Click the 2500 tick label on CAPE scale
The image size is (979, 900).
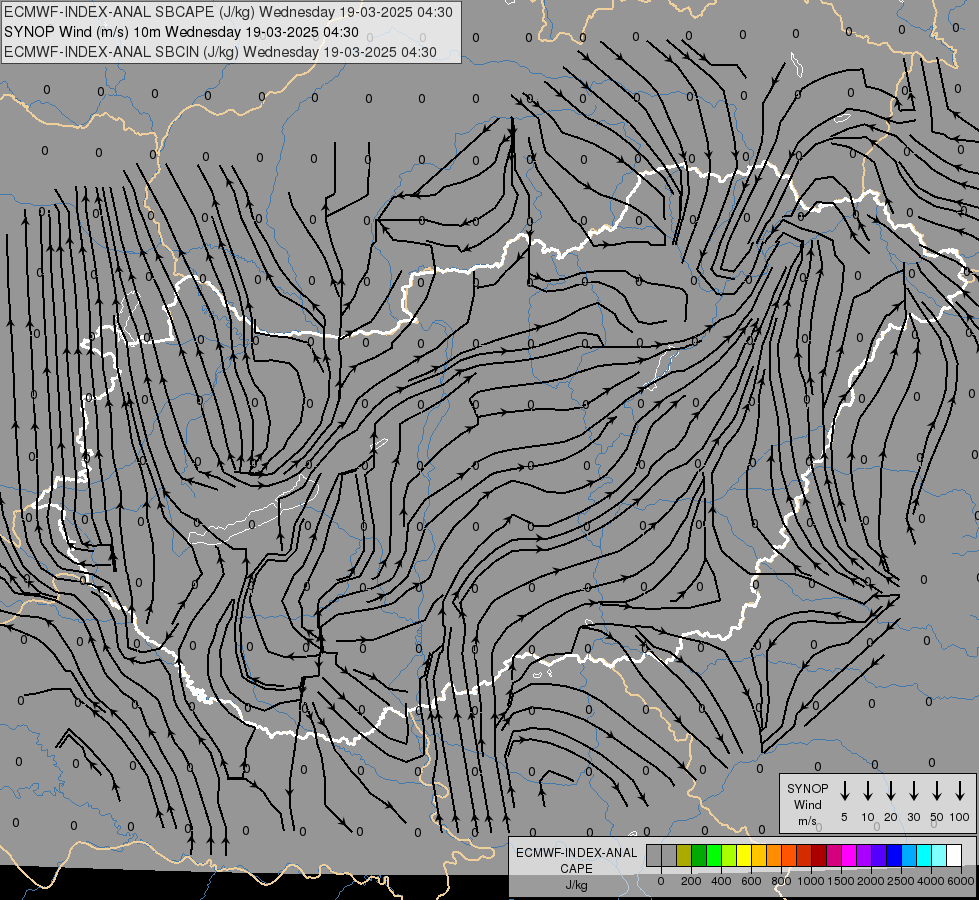901,881
